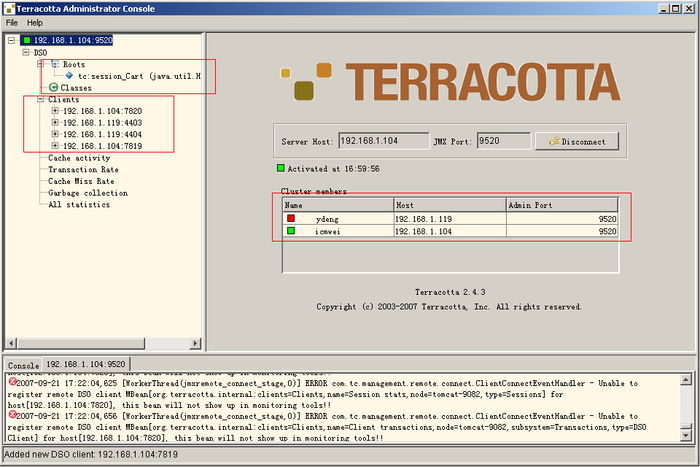
Task: Click the log scroll up arrow
Action: tap(686, 380)
